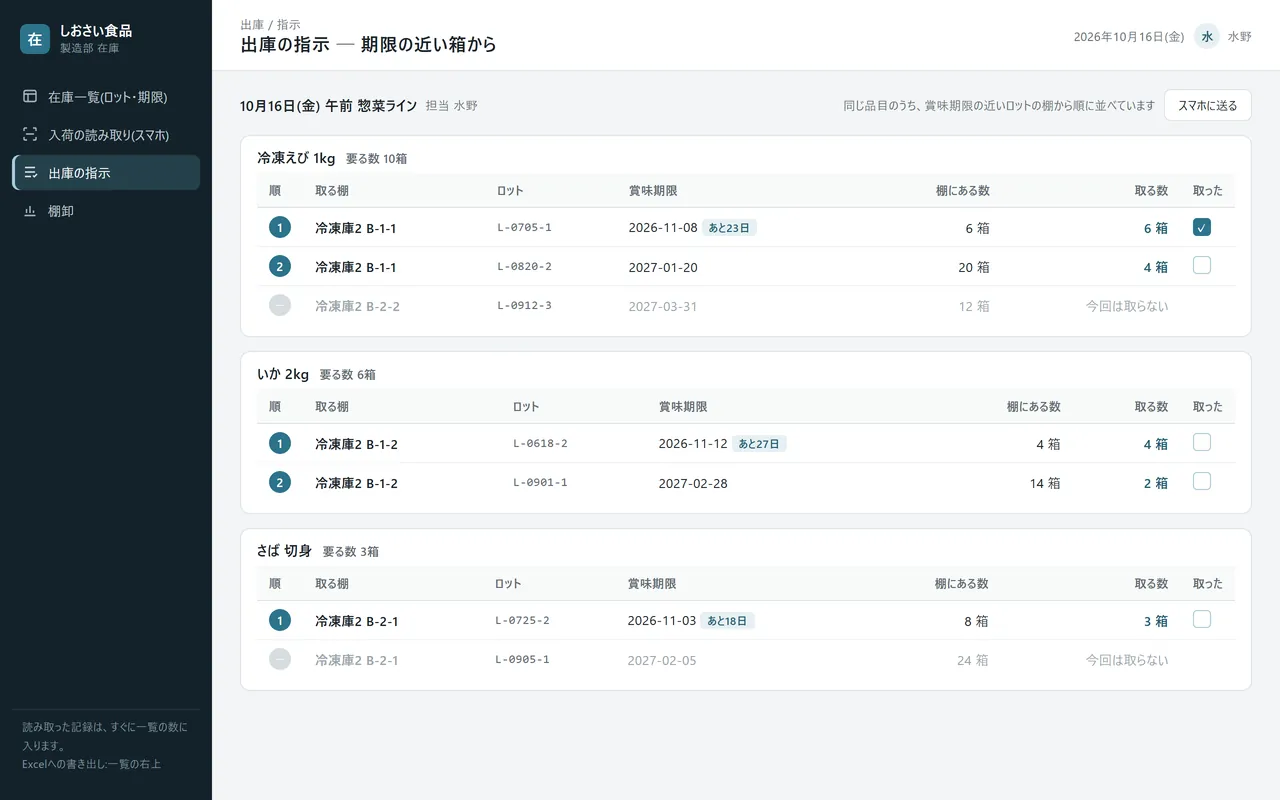
Task: Check the 取った box for lot L-0820-2
Action: (x=1202, y=265)
